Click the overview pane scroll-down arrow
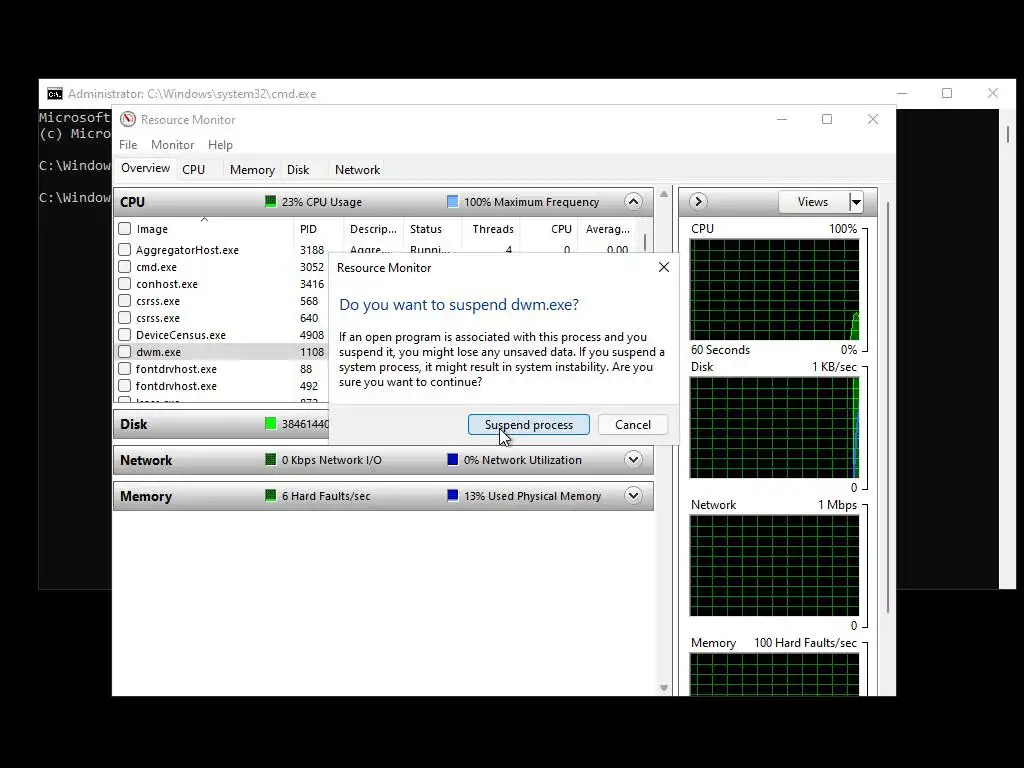The height and width of the screenshot is (768, 1024). point(664,688)
